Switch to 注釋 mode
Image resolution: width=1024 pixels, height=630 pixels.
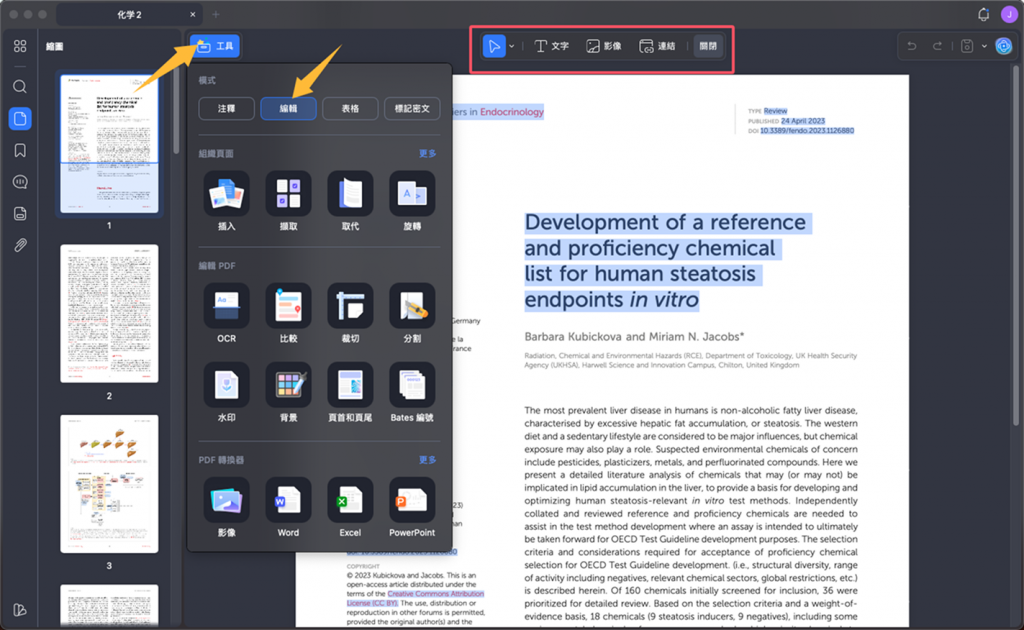coord(227,108)
